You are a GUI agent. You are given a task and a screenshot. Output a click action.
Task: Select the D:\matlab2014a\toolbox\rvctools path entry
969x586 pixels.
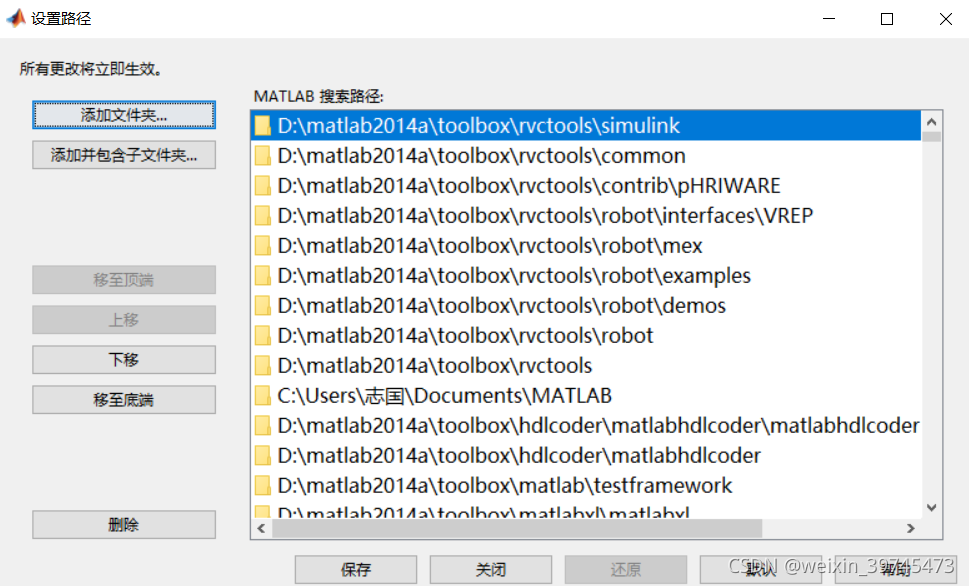point(430,365)
